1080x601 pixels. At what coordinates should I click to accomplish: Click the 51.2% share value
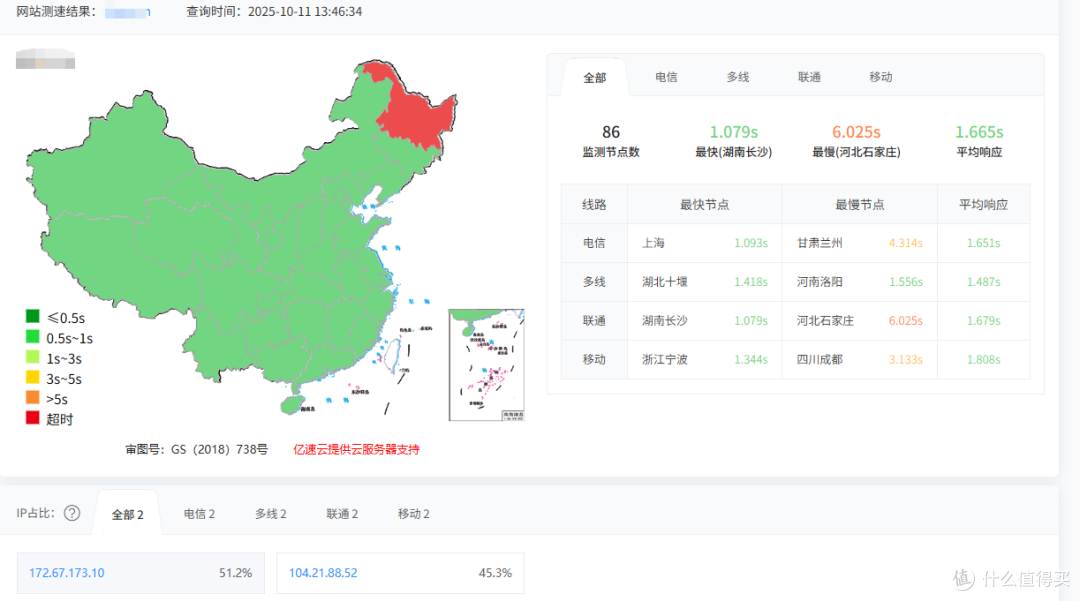click(236, 573)
